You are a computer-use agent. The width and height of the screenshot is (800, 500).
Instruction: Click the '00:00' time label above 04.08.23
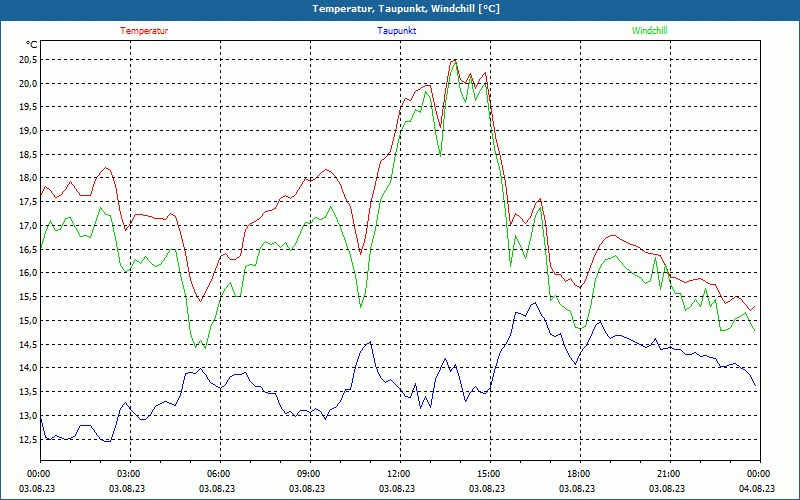pyautogui.click(x=760, y=473)
